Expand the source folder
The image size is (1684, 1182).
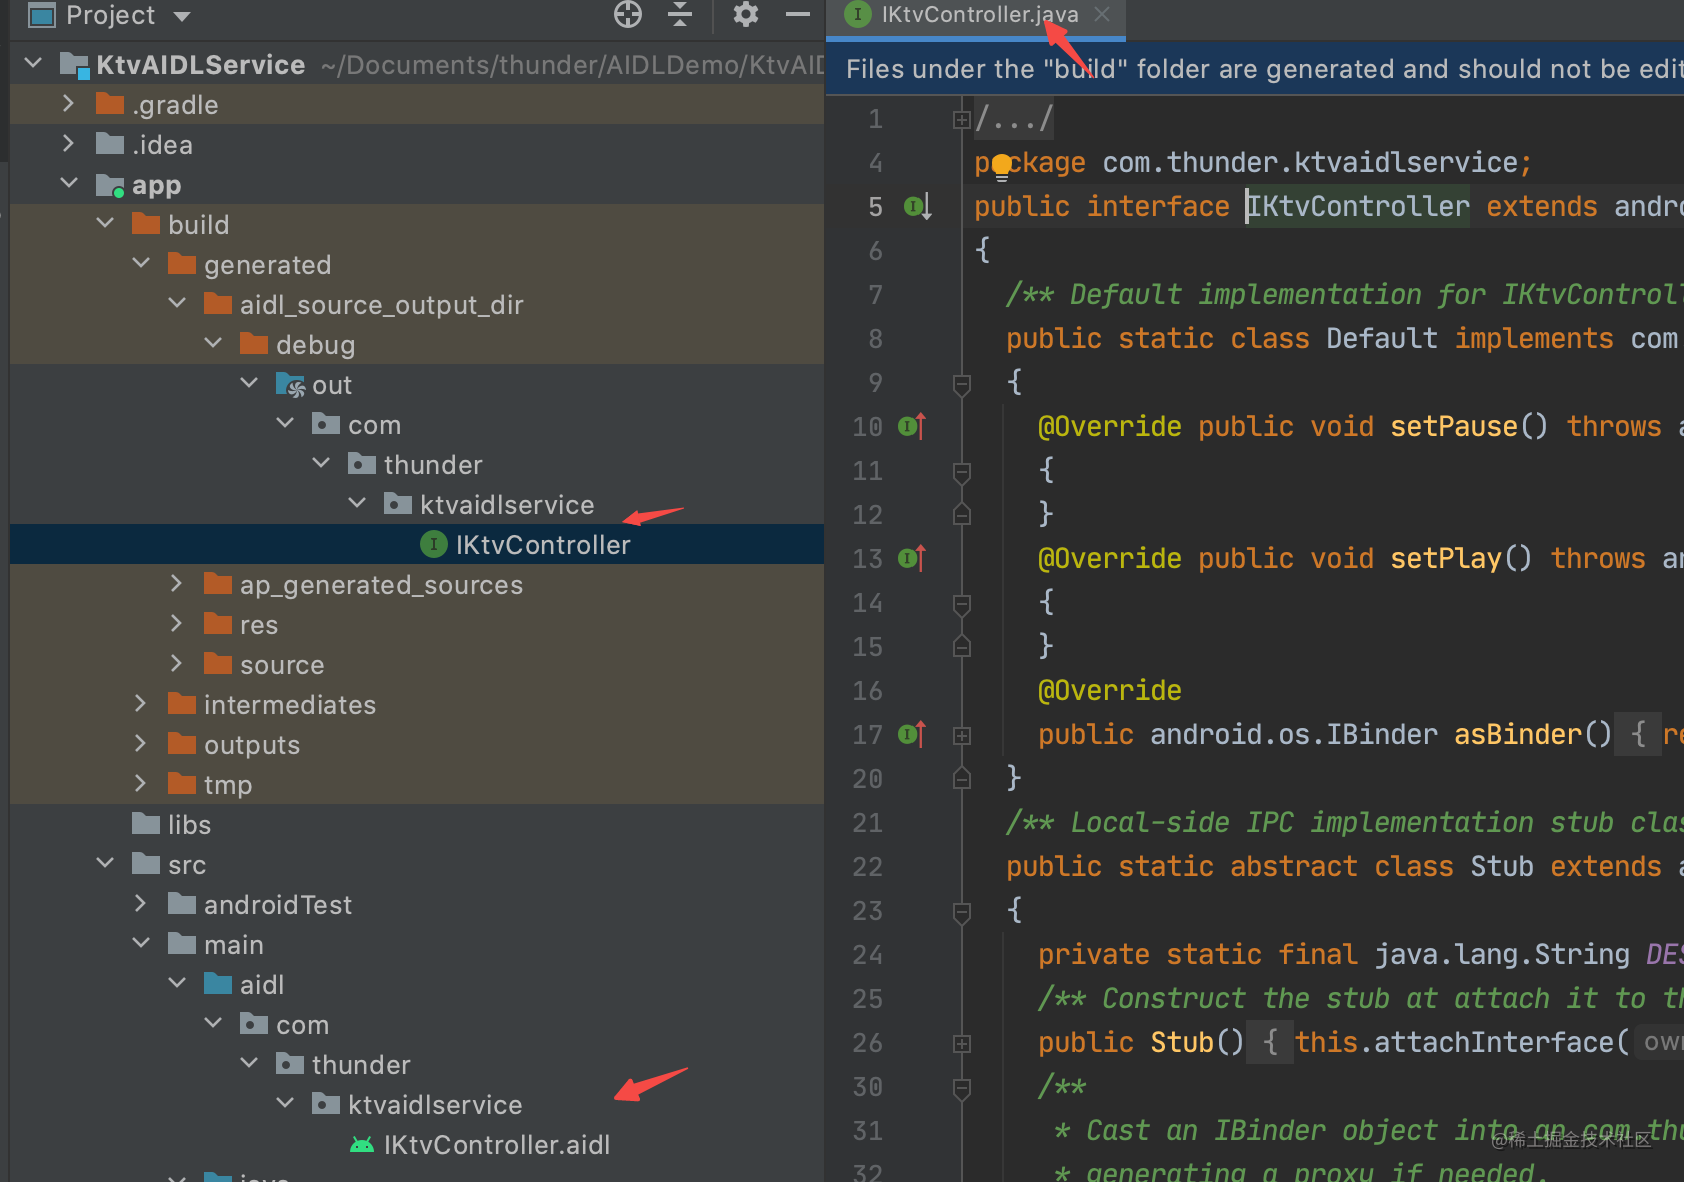coord(176,664)
